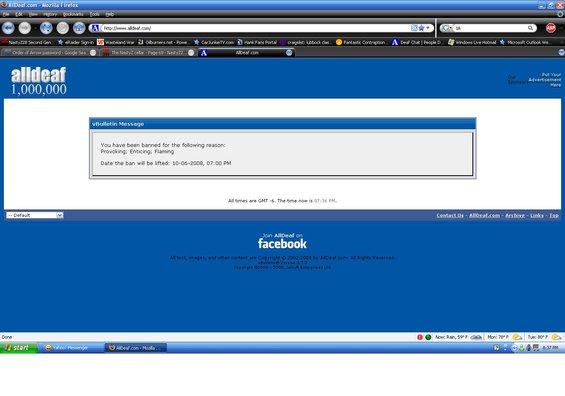The image size is (565, 396).
Task: Switch to The Nasty2 cellar tab
Action: [x=148, y=53]
